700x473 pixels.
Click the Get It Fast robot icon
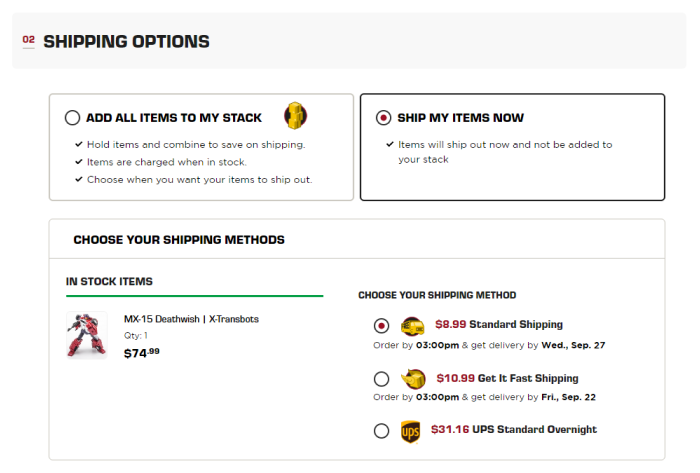[x=413, y=379]
